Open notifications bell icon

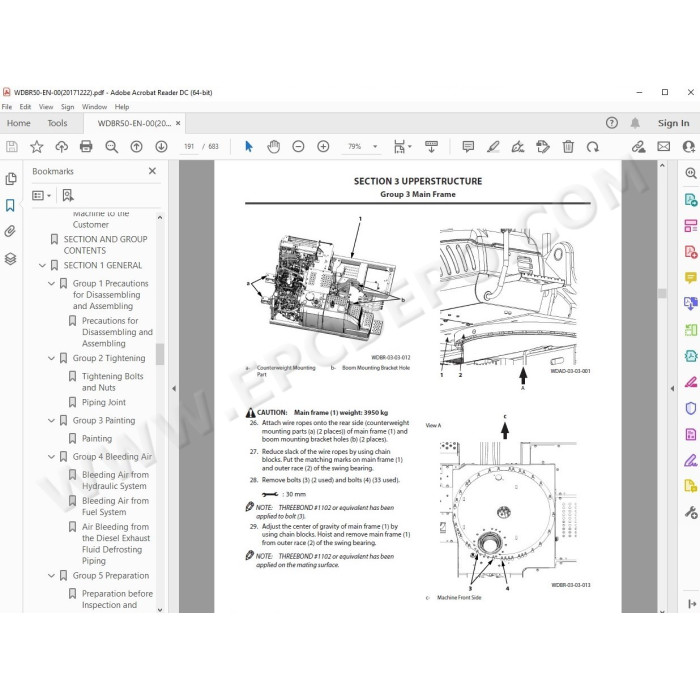[x=635, y=123]
